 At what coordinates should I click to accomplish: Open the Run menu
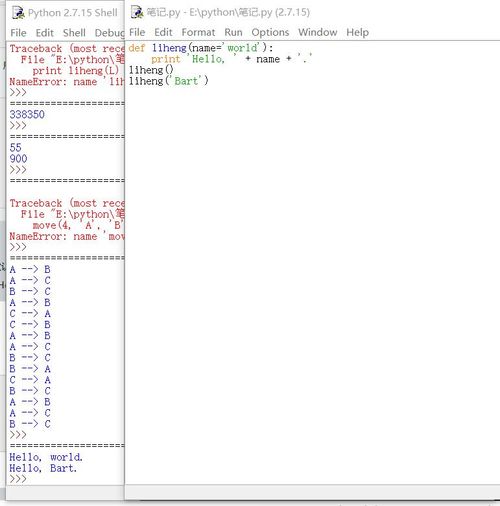(x=233, y=32)
